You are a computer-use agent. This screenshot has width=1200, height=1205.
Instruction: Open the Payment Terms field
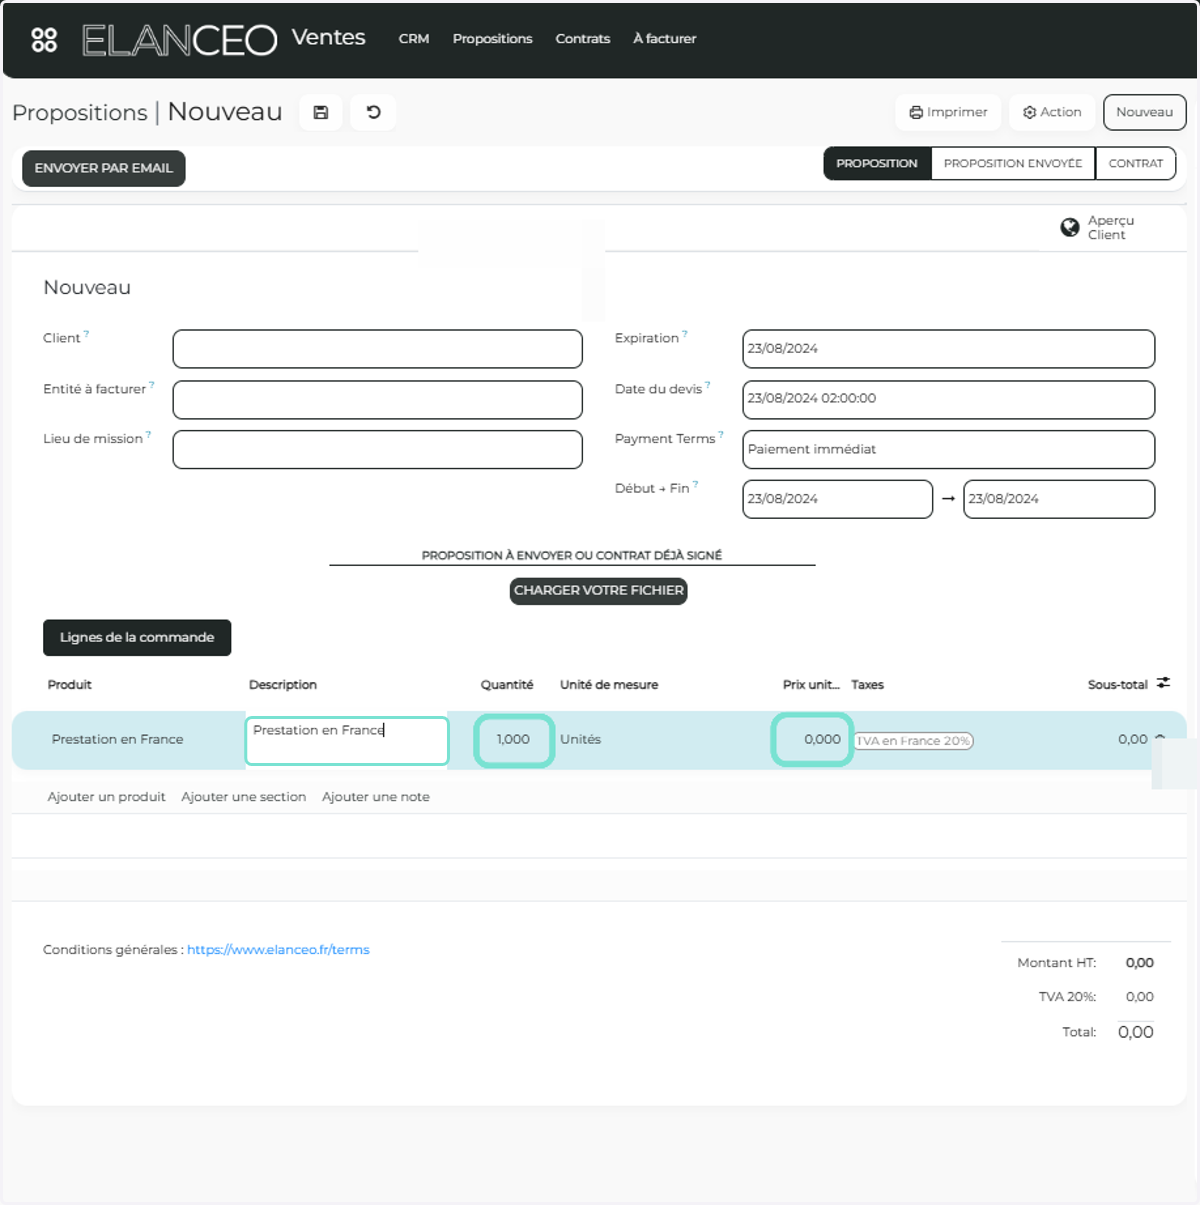pos(948,449)
